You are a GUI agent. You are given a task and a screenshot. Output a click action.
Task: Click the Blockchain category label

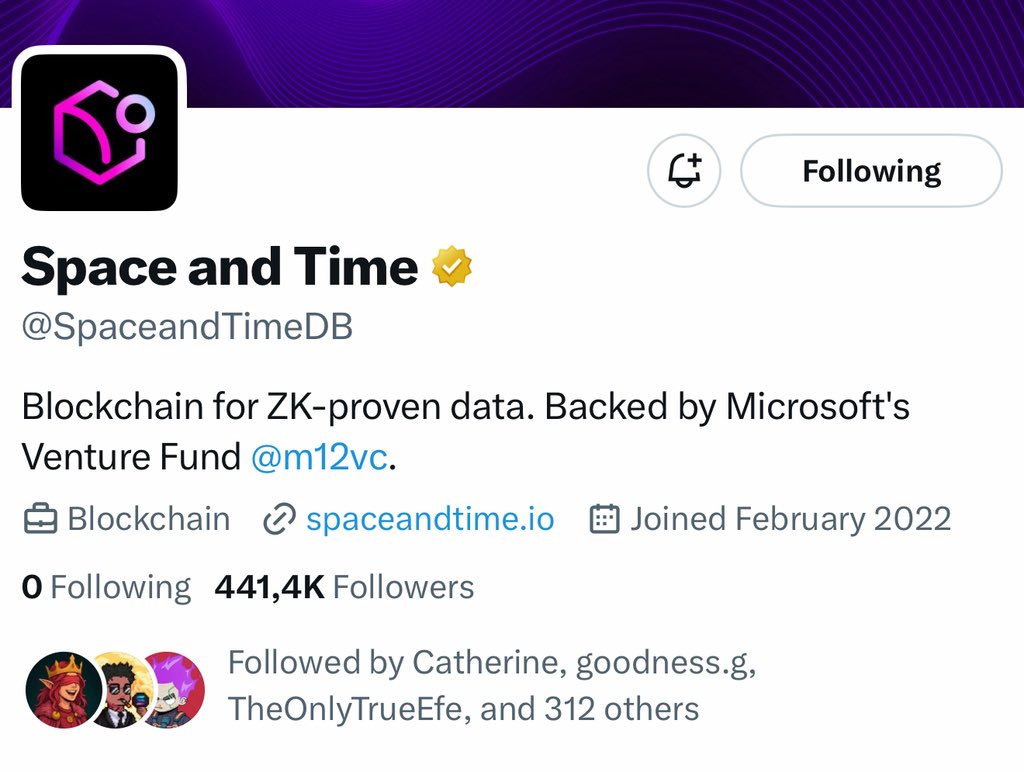(149, 519)
